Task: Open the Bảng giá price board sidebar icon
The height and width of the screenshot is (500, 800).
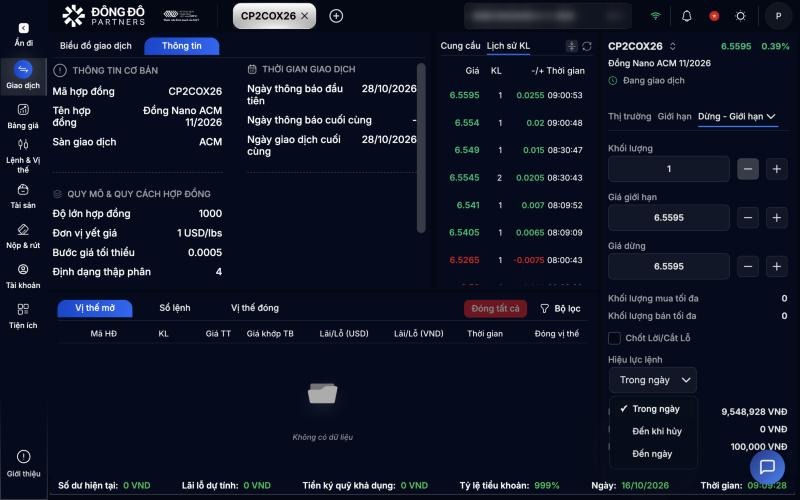Action: point(23,110)
